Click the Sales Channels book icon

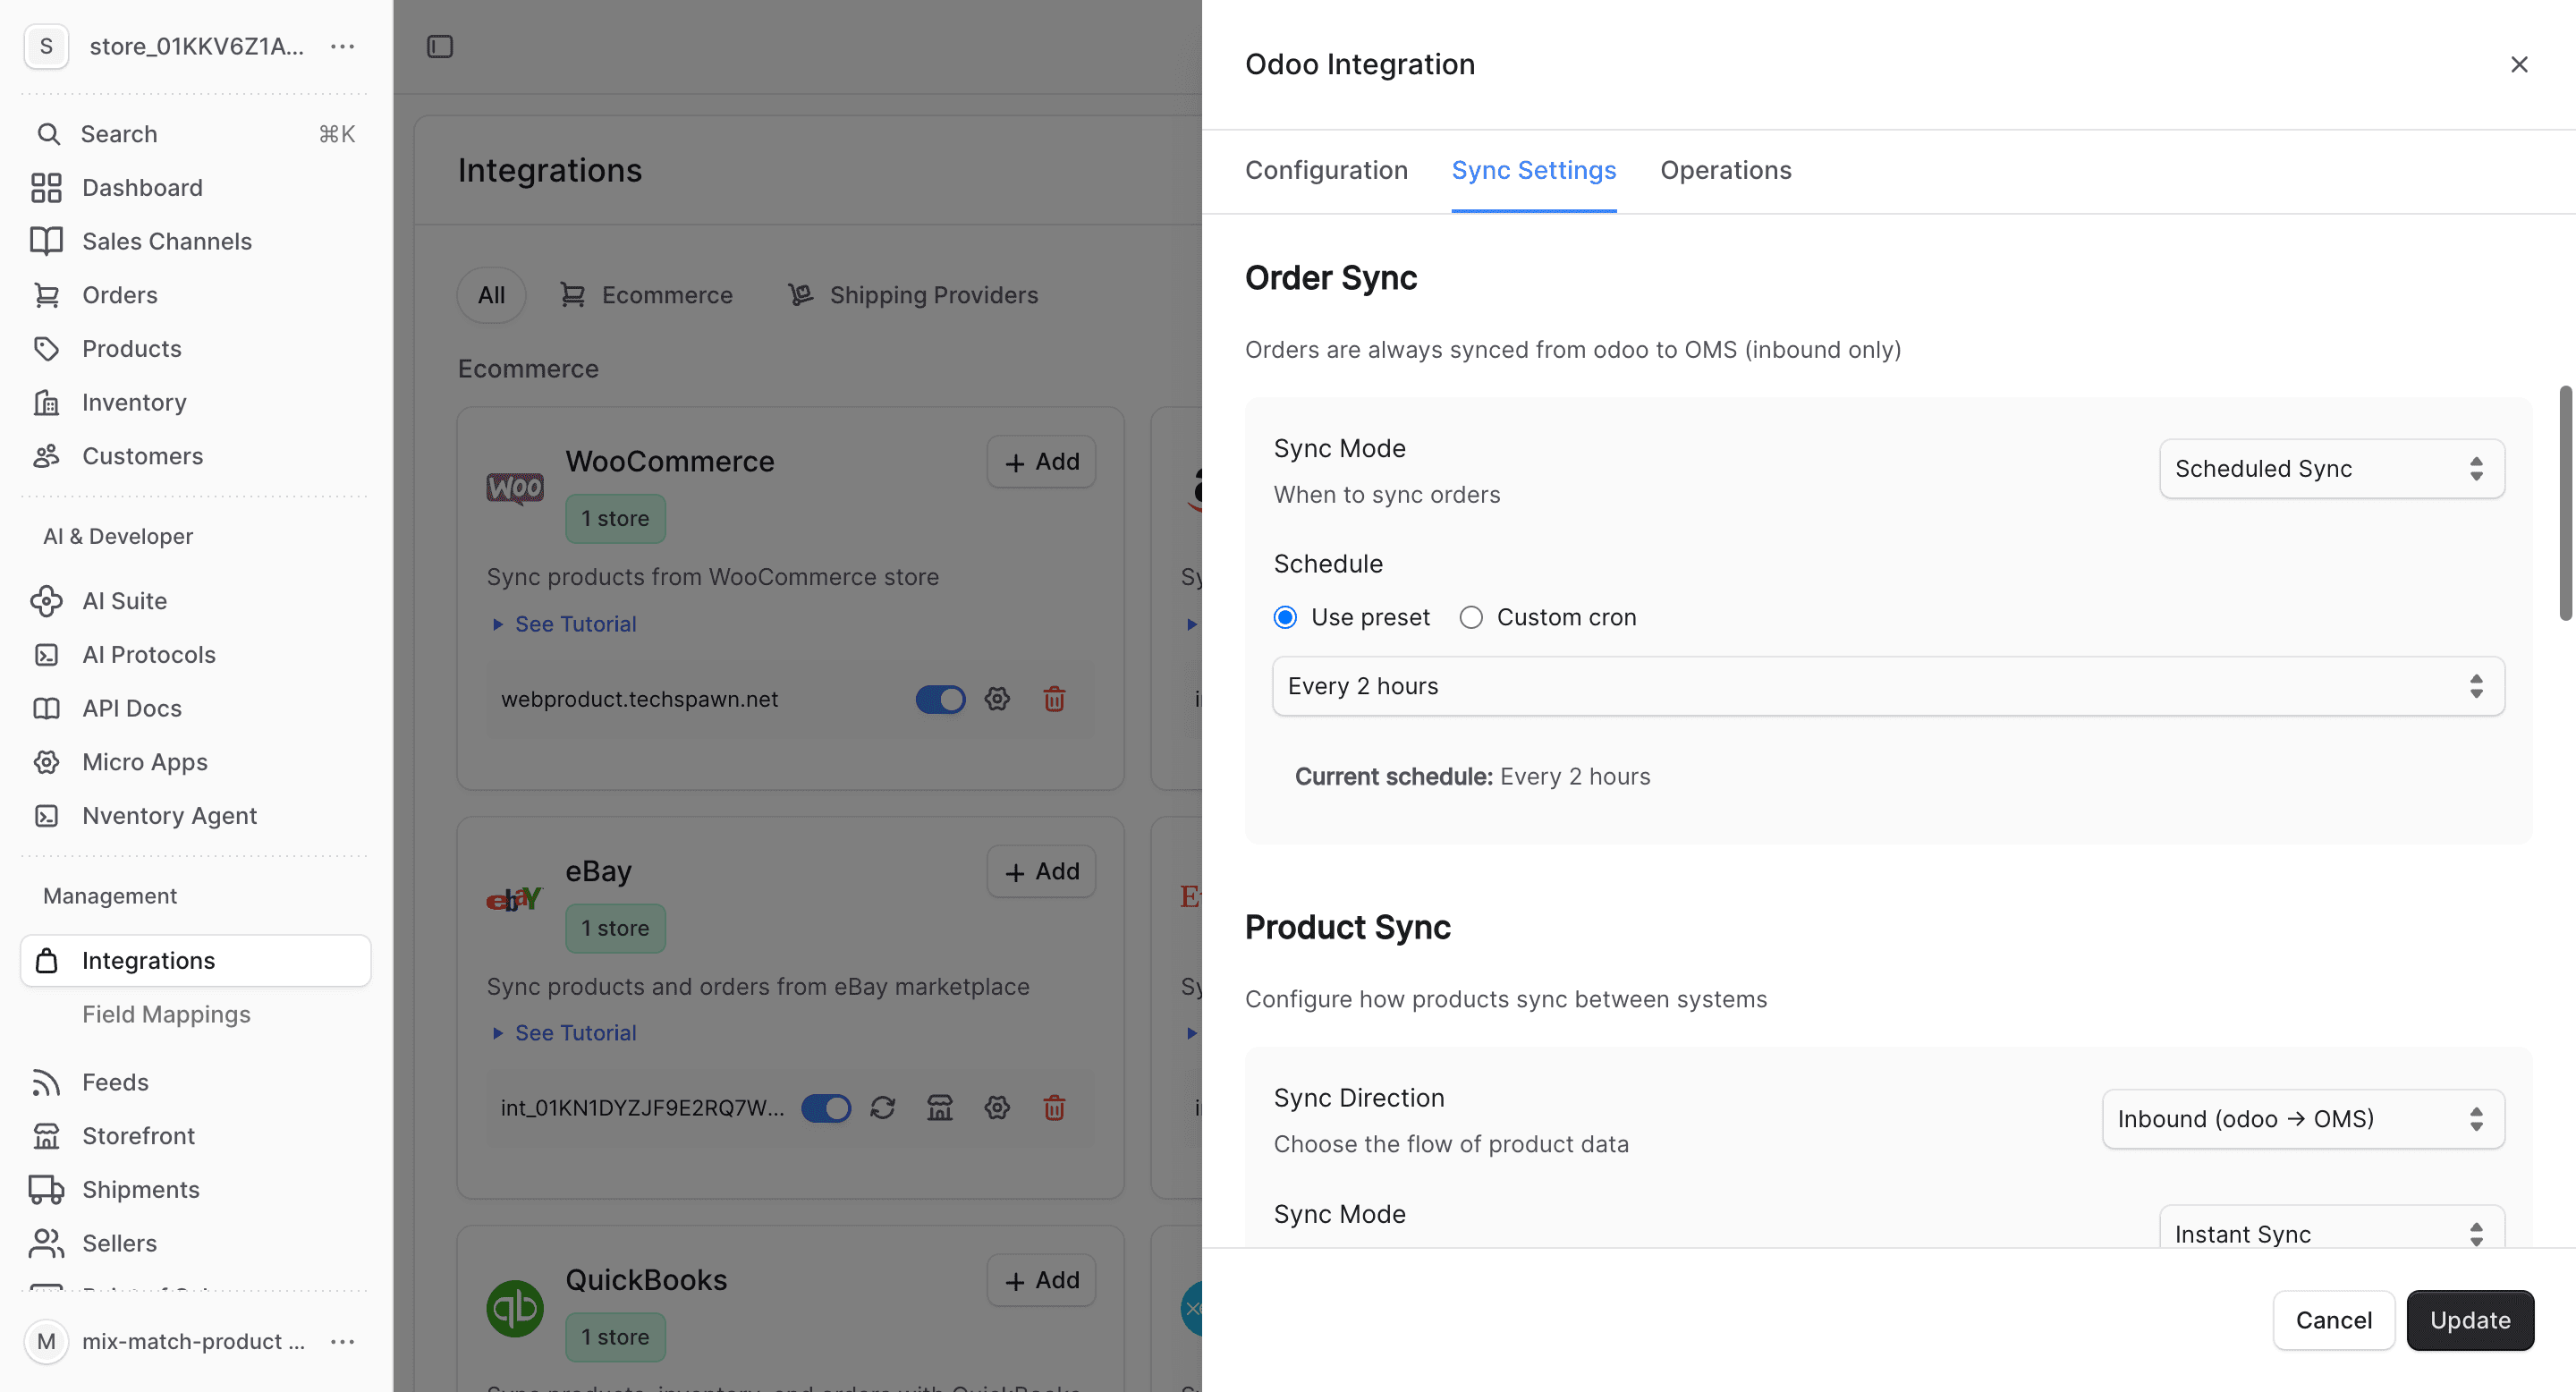pyautogui.click(x=46, y=241)
